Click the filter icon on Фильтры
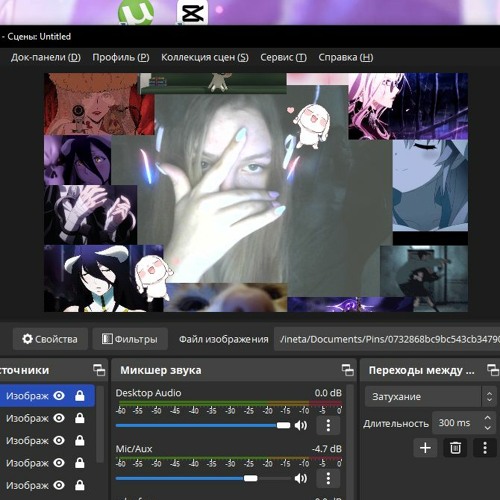 pos(107,339)
